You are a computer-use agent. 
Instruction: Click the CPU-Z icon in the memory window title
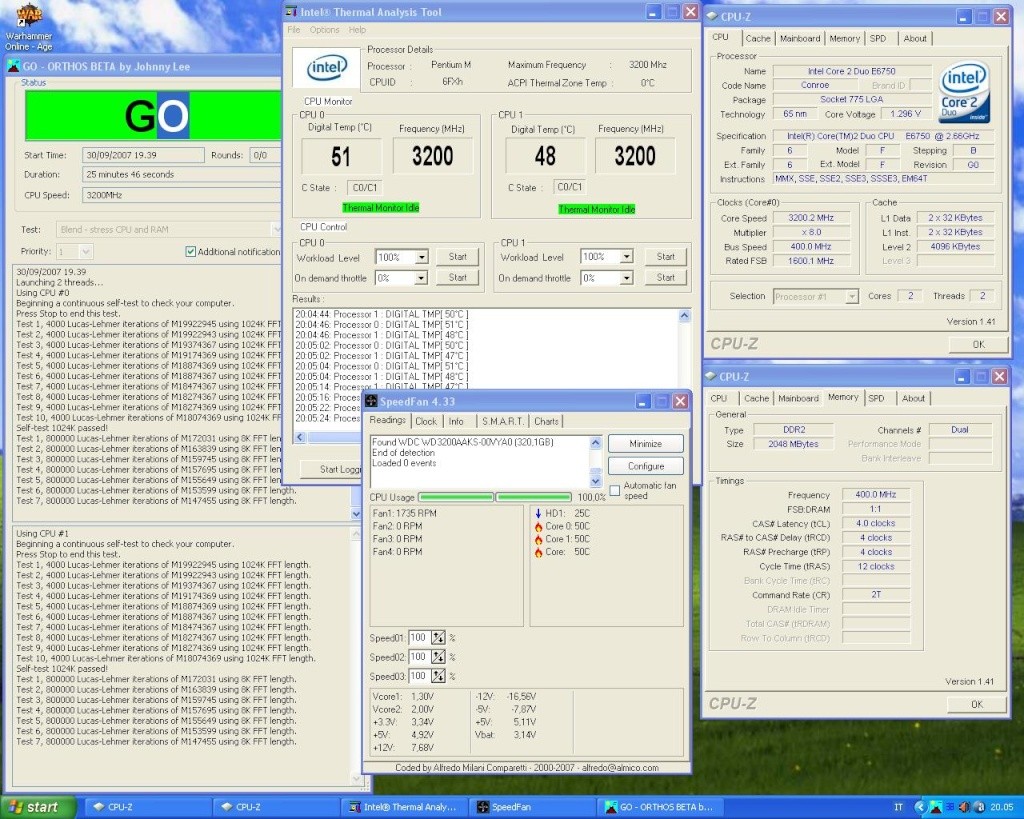pos(711,377)
